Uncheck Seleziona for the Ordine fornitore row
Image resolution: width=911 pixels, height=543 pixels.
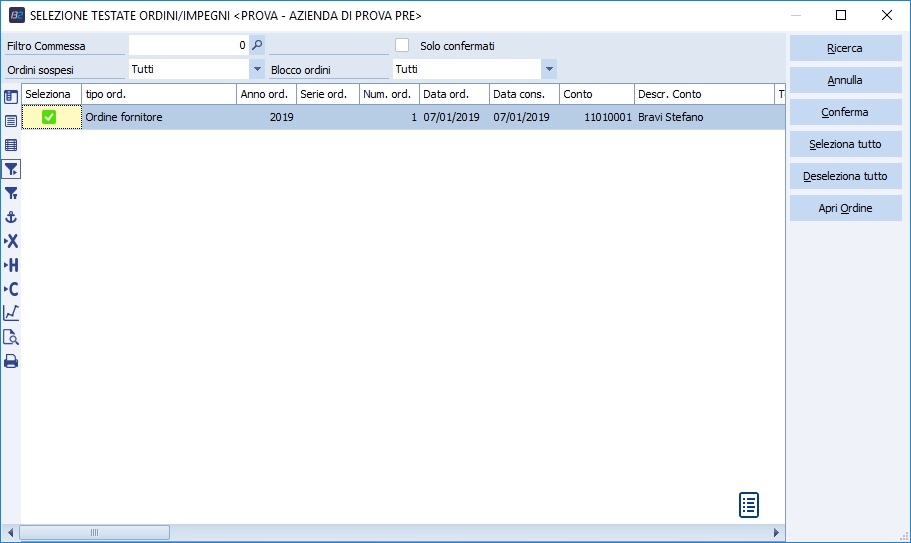49,117
